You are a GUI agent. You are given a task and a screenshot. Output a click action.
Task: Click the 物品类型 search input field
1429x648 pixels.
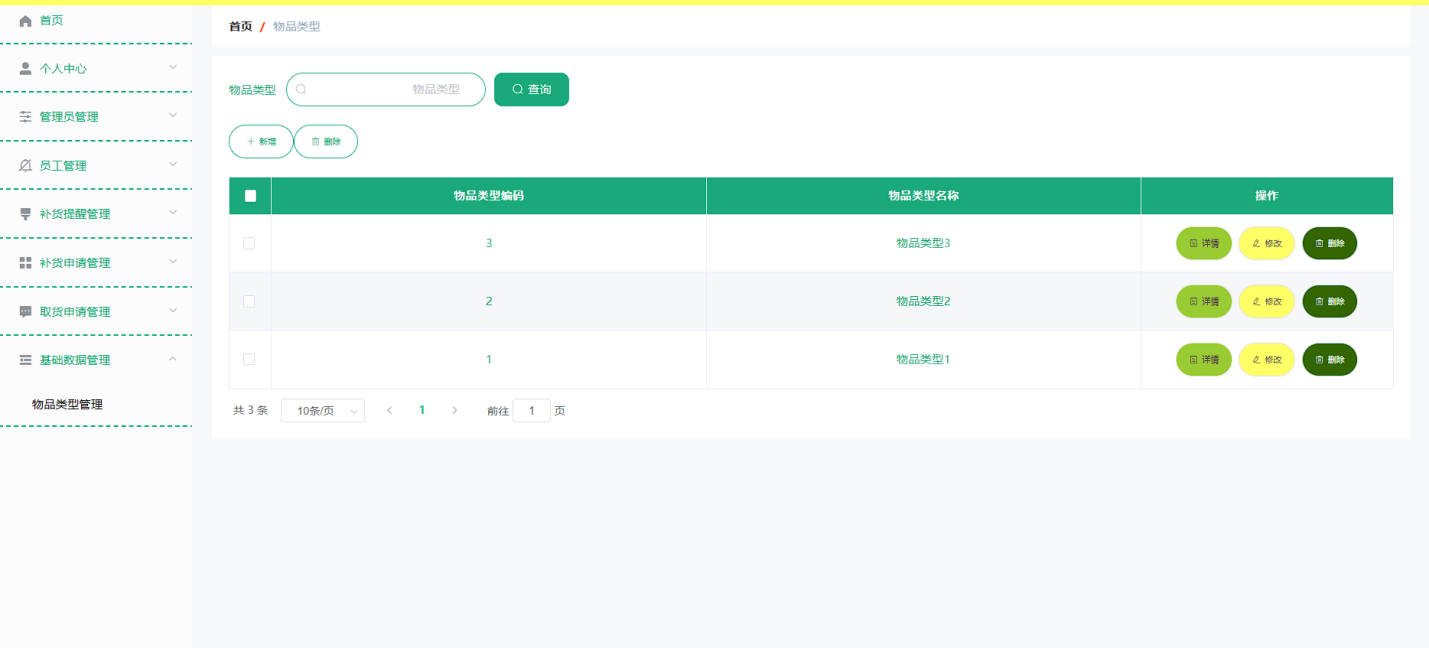(x=386, y=89)
